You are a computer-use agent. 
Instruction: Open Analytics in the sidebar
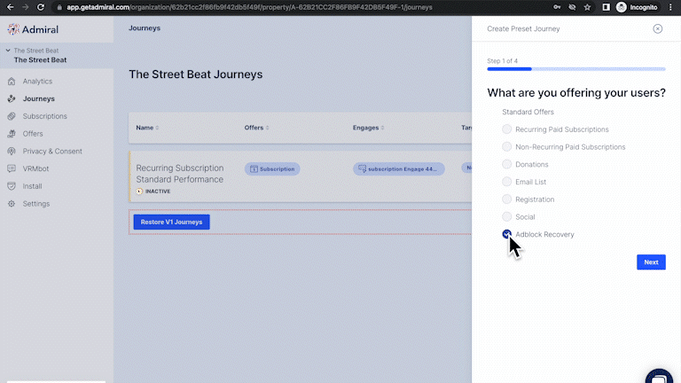click(x=37, y=81)
